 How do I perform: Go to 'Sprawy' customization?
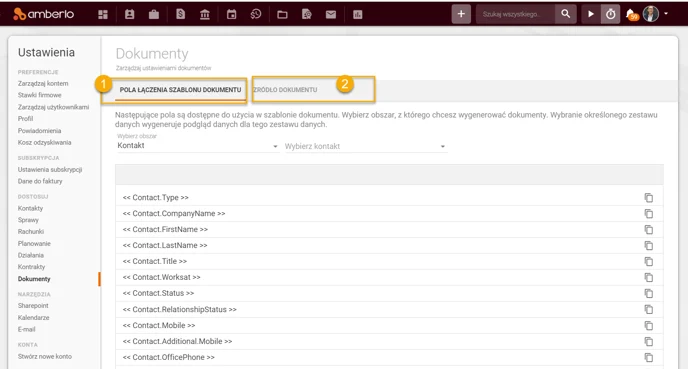click(x=28, y=220)
